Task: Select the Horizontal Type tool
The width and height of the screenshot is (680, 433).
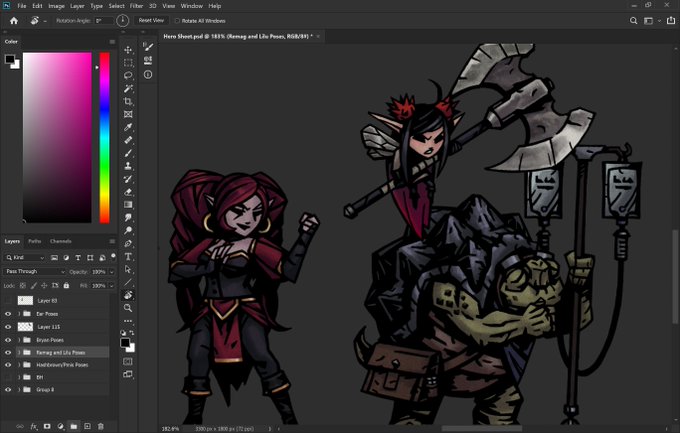Action: (128, 256)
